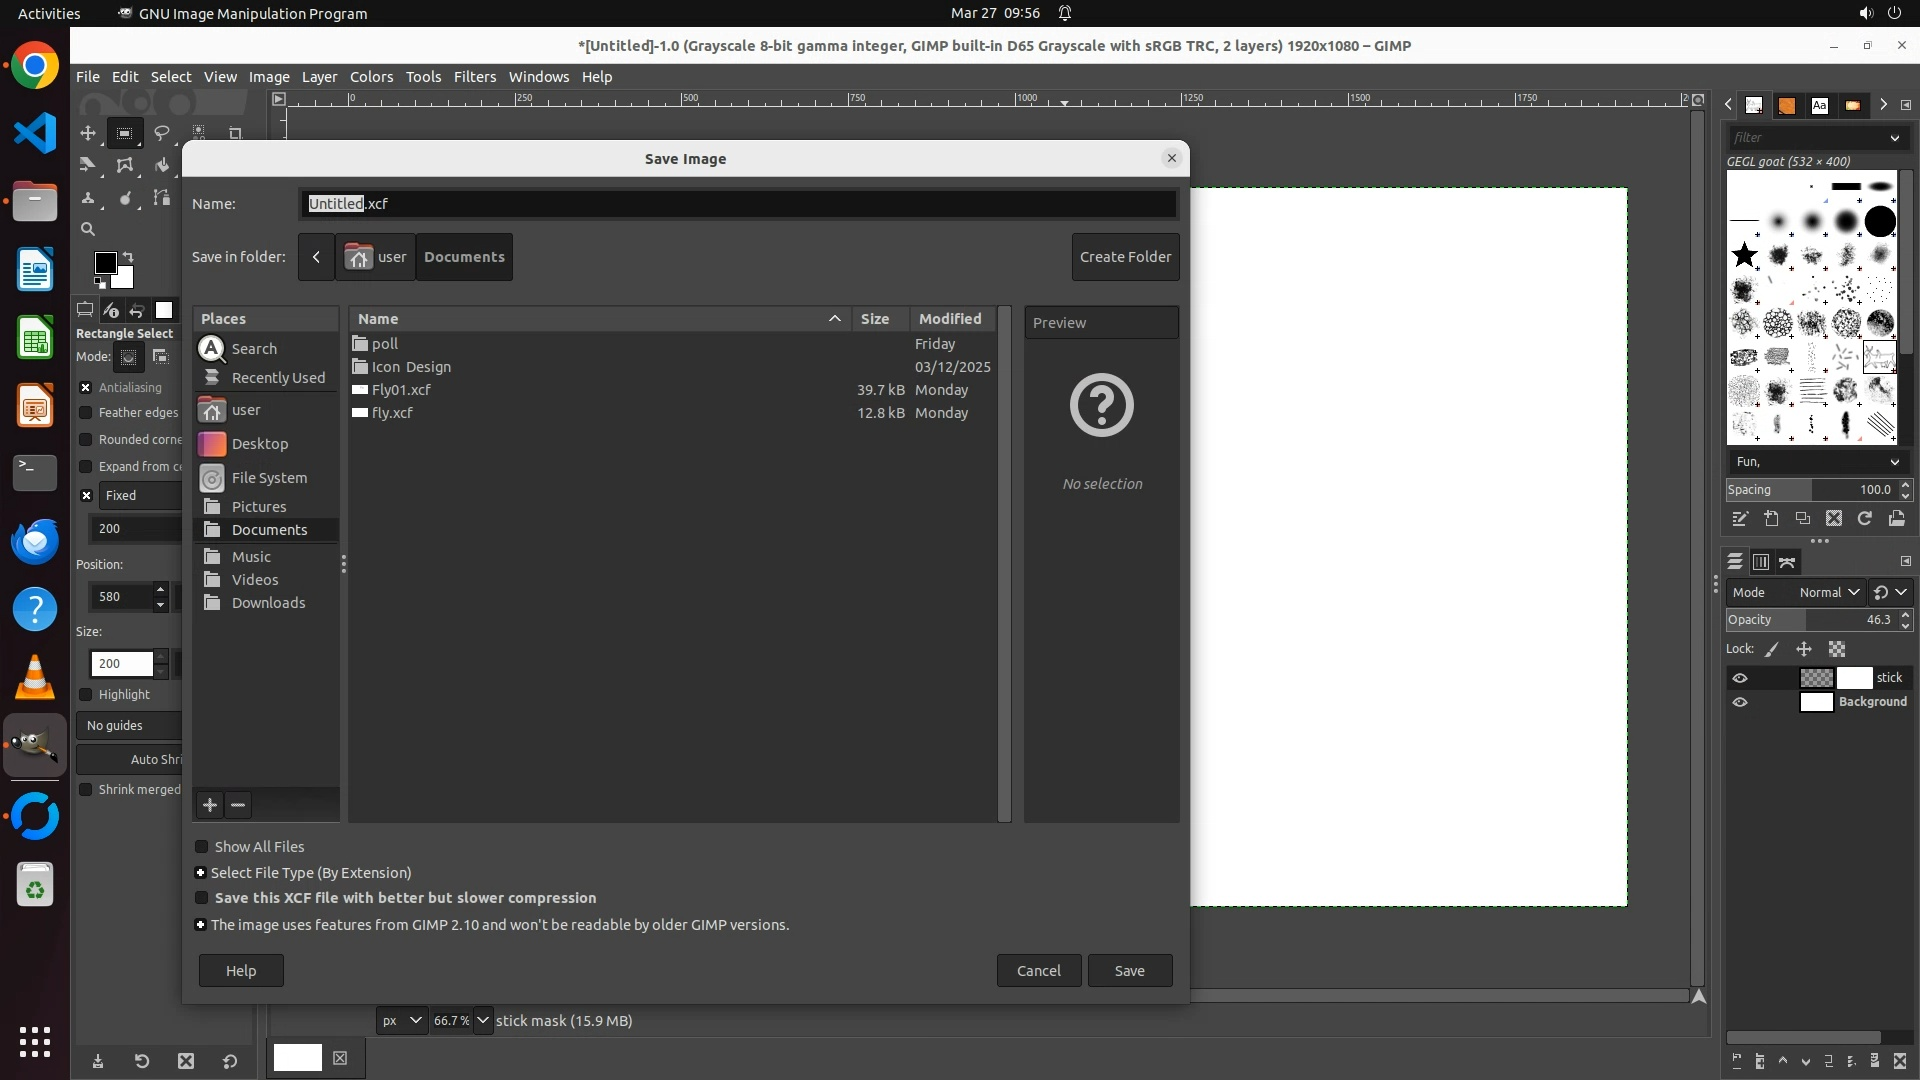The height and width of the screenshot is (1080, 1920).
Task: Click the Save button
Action: pyautogui.click(x=1129, y=970)
